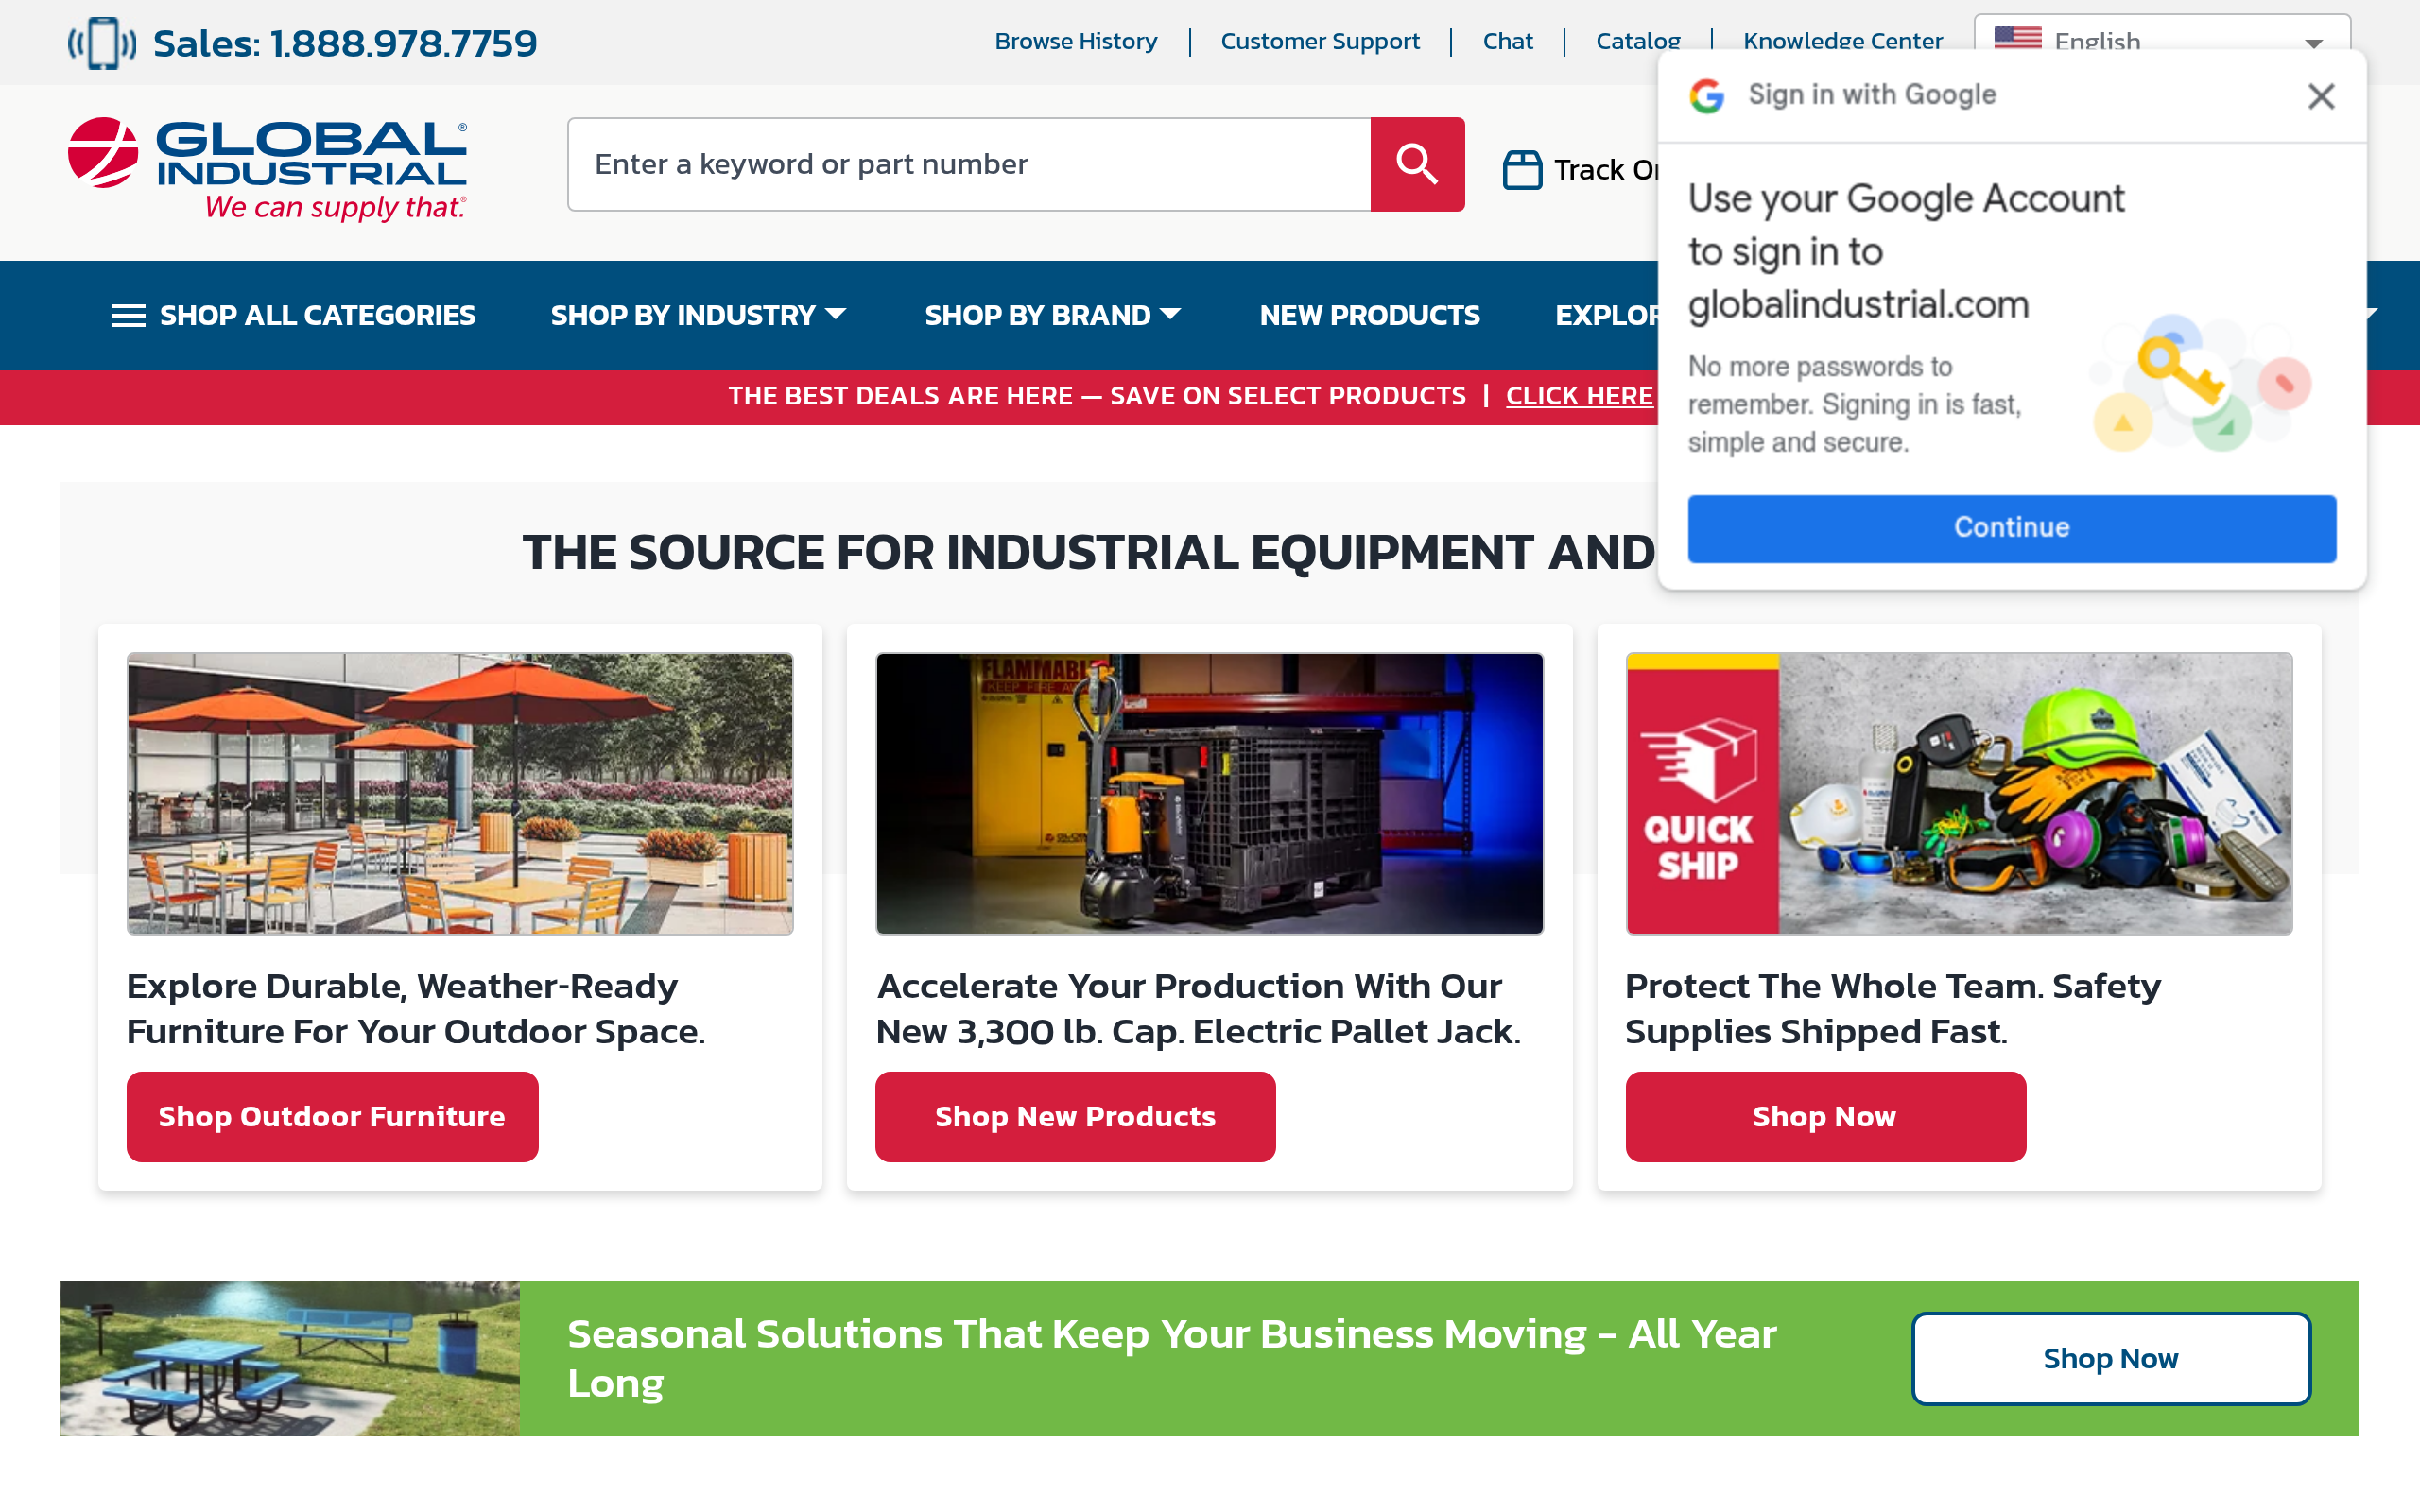Click Continue in Google sign-in popup
The height and width of the screenshot is (1512, 2420).
click(x=2011, y=528)
